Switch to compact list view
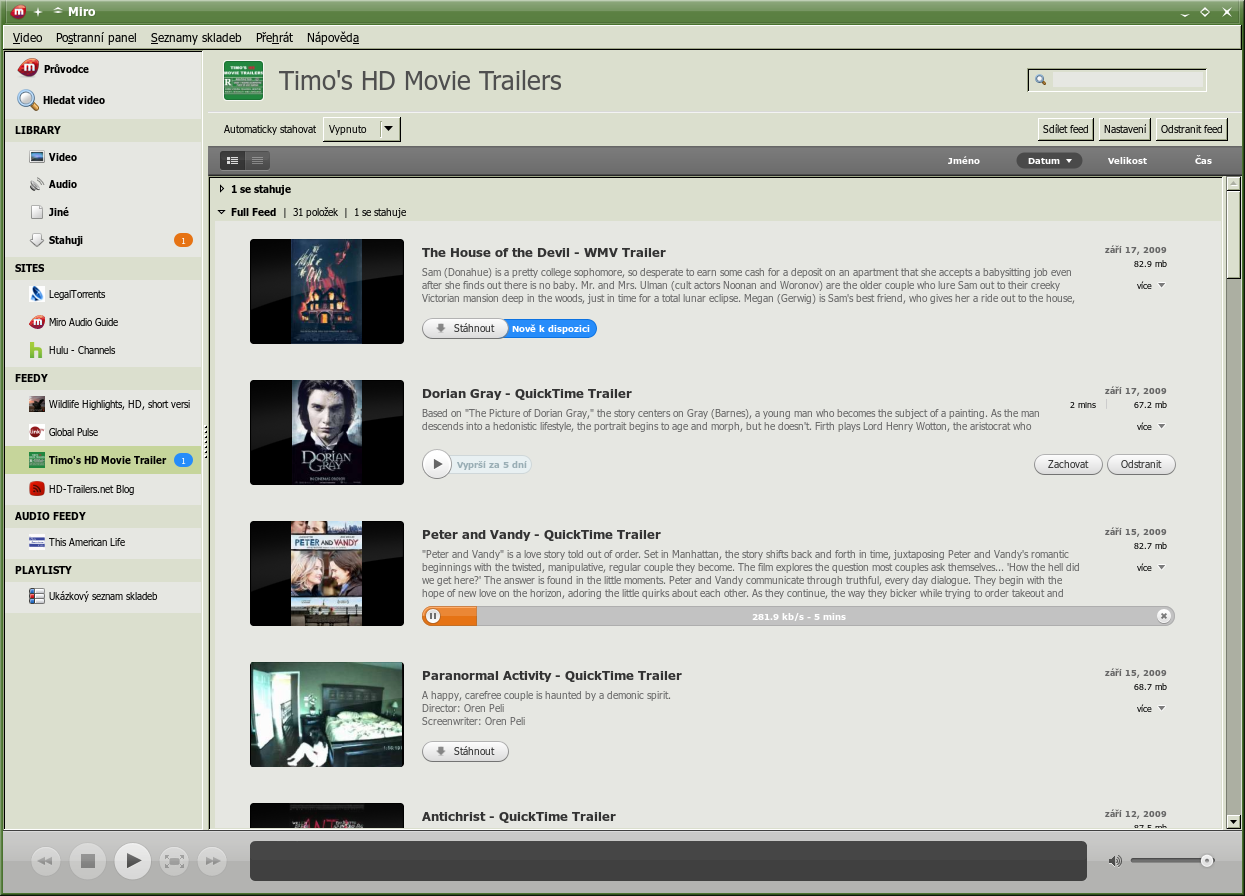 pyautogui.click(x=257, y=160)
